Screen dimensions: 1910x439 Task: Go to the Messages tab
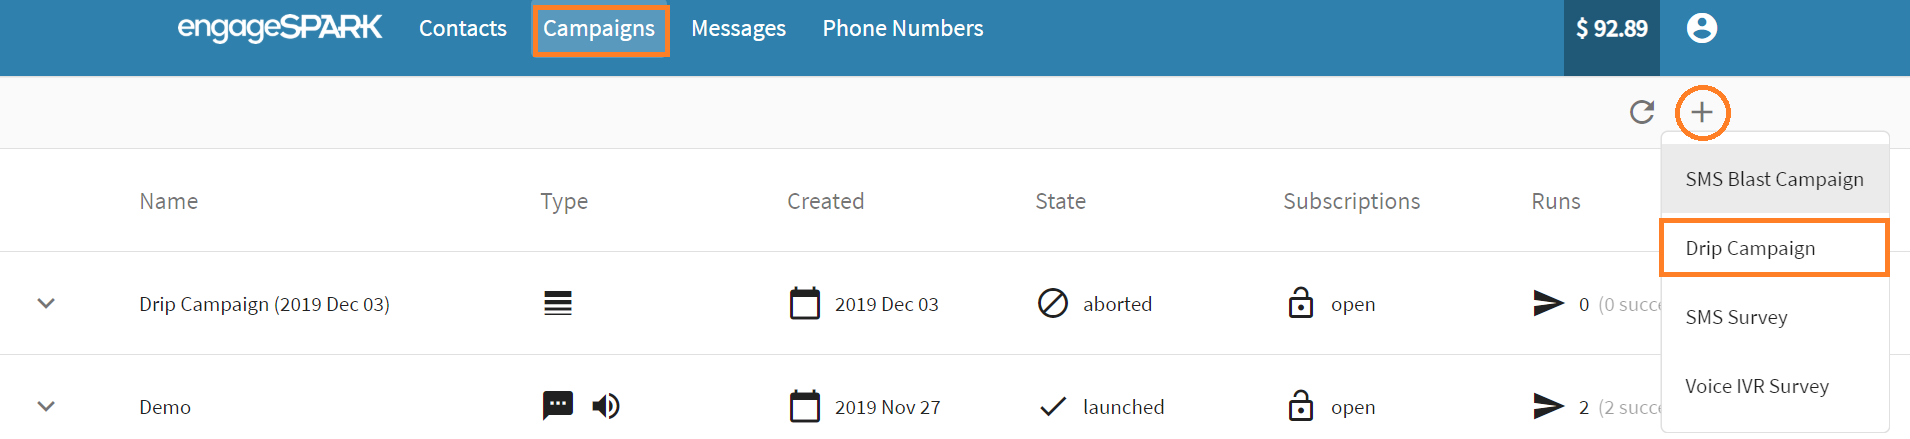(738, 28)
